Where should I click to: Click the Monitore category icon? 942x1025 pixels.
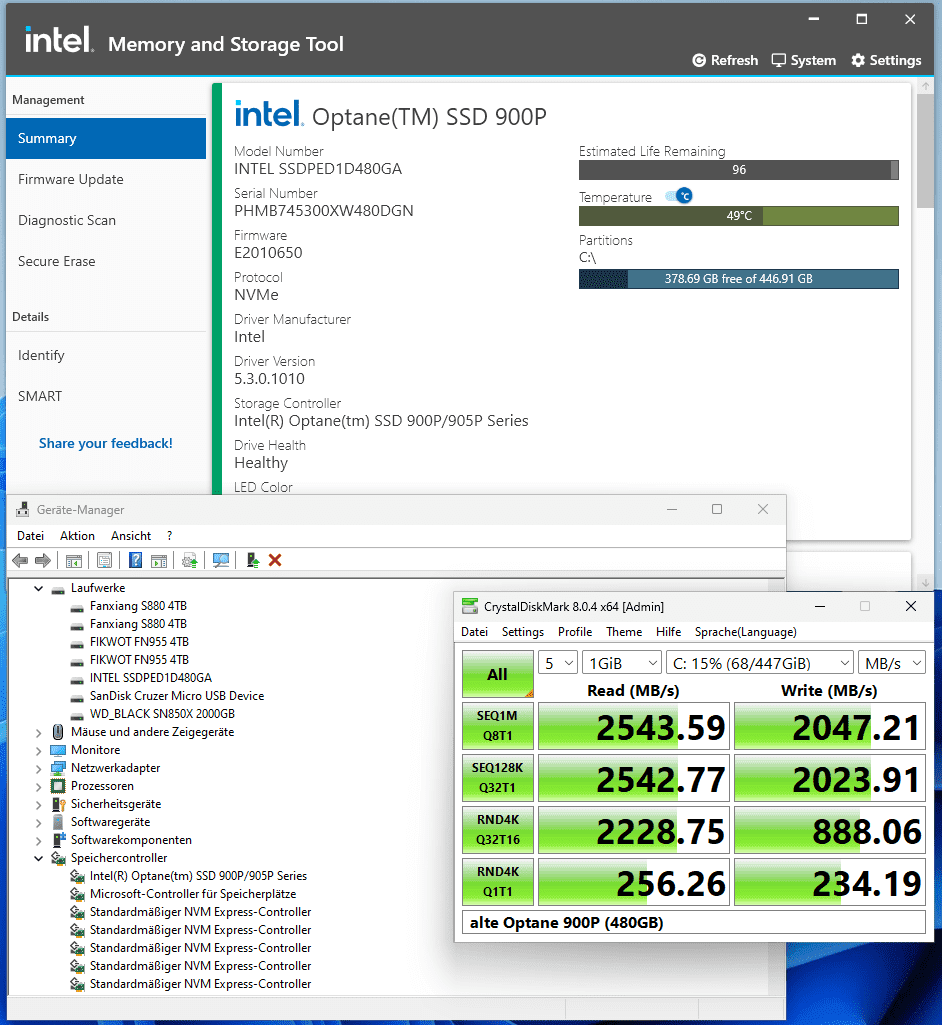58,750
